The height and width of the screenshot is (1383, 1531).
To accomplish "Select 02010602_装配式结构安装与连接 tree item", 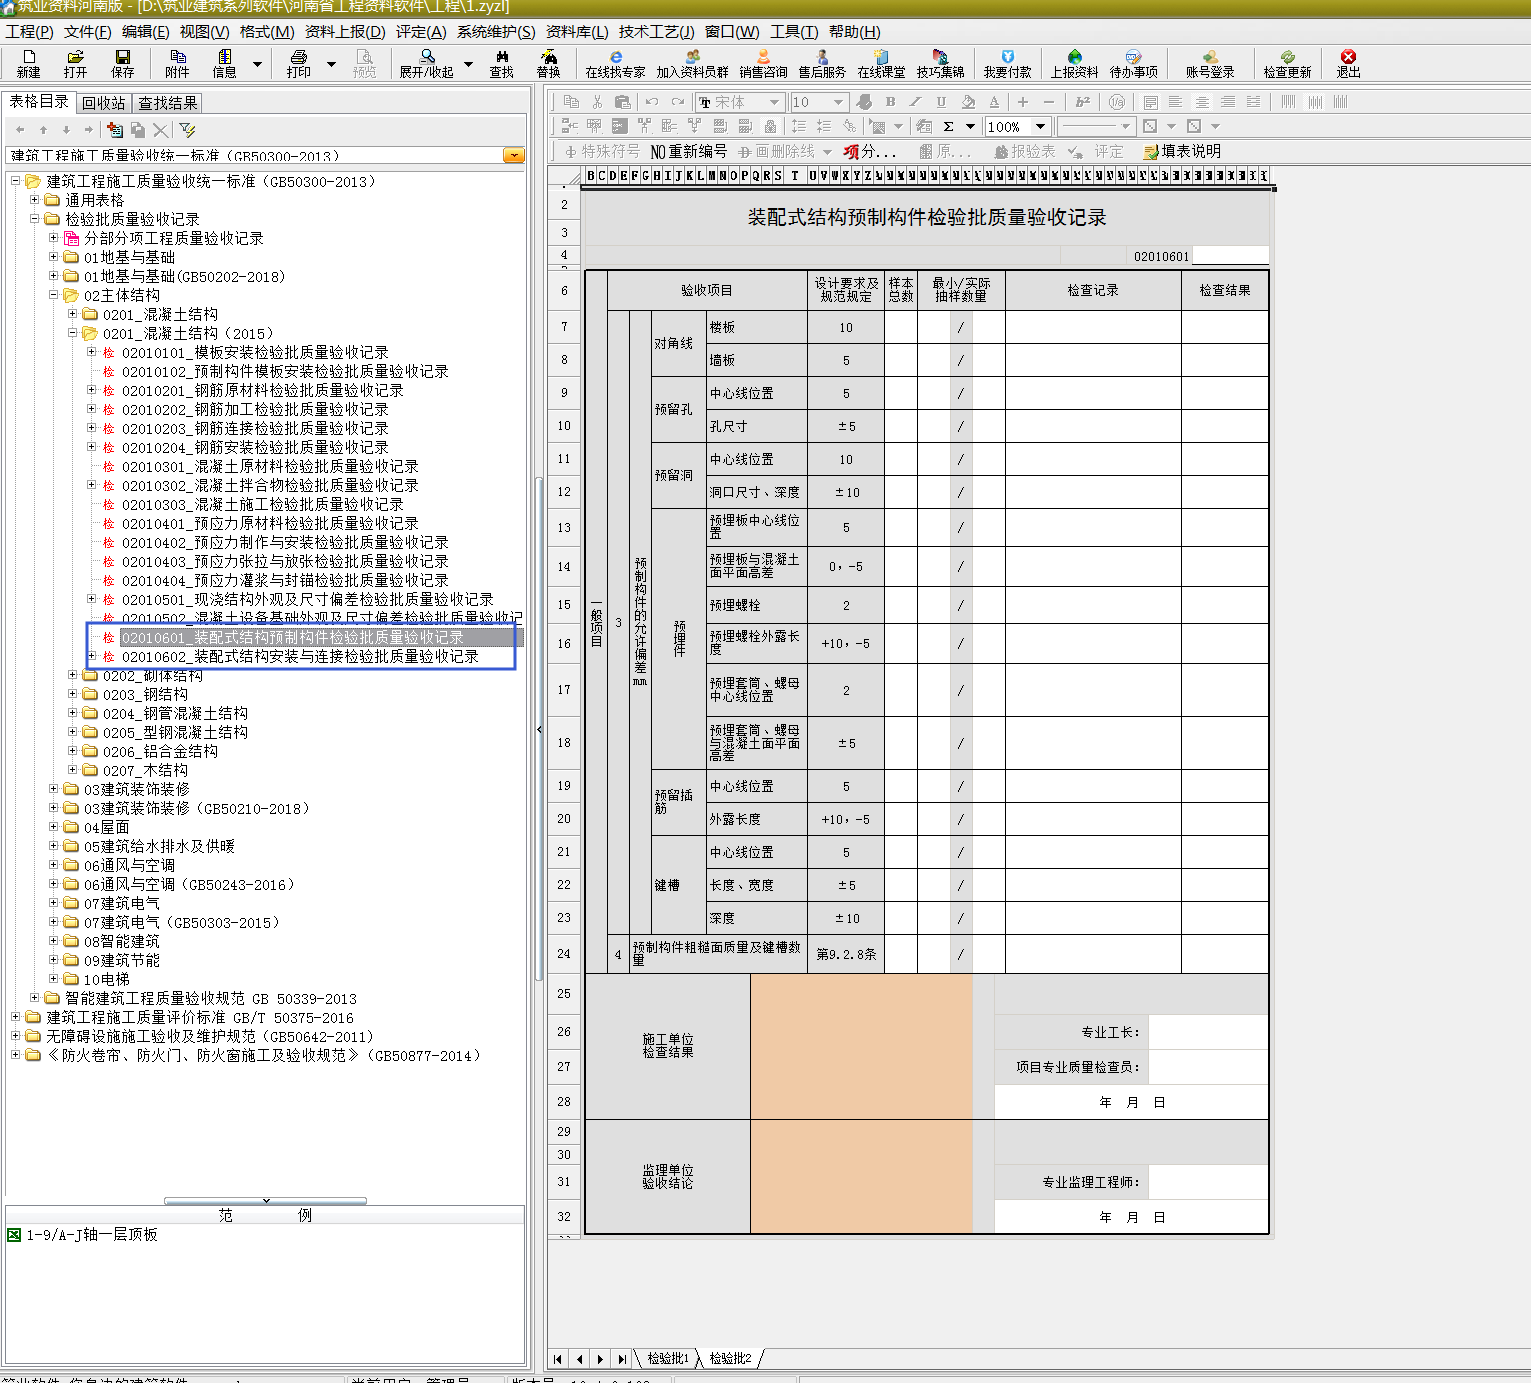I will click(300, 656).
